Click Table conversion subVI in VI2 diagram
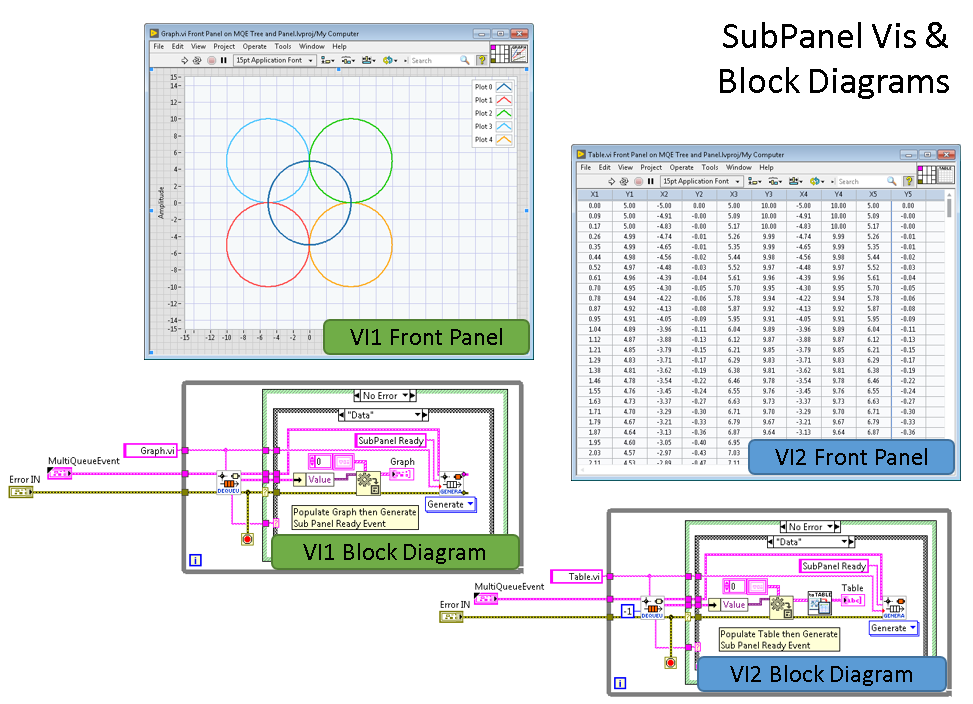 820,603
